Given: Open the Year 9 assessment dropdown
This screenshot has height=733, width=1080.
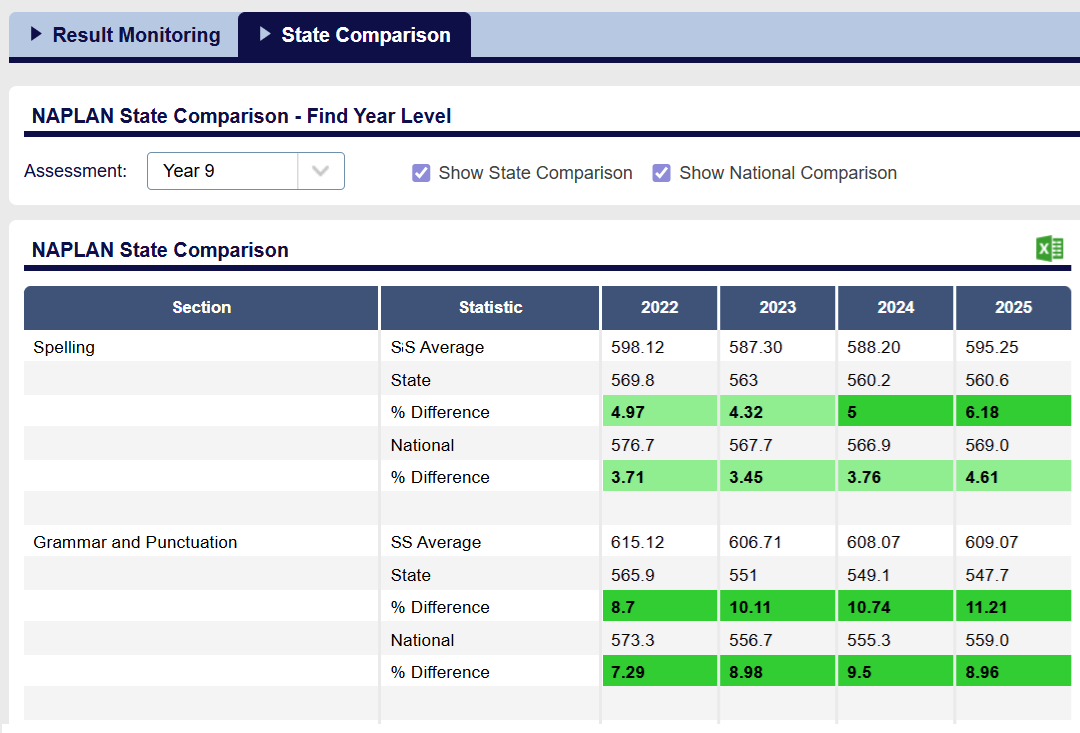Looking at the screenshot, I should (x=246, y=171).
